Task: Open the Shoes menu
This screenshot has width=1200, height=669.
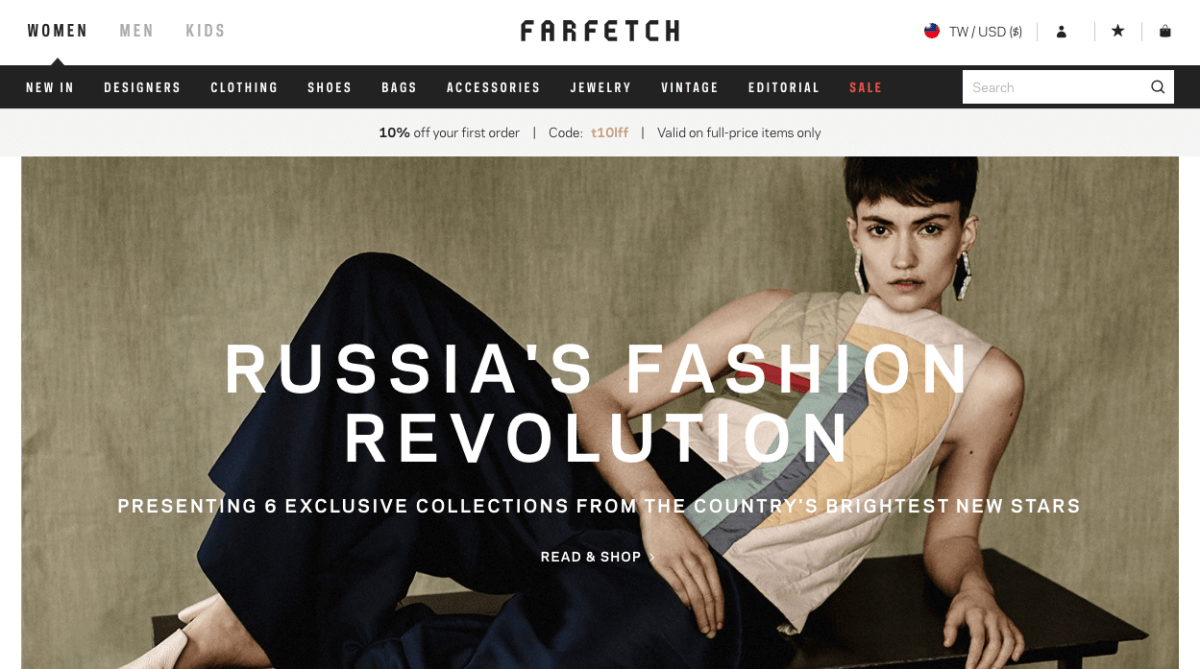Action: (x=330, y=88)
